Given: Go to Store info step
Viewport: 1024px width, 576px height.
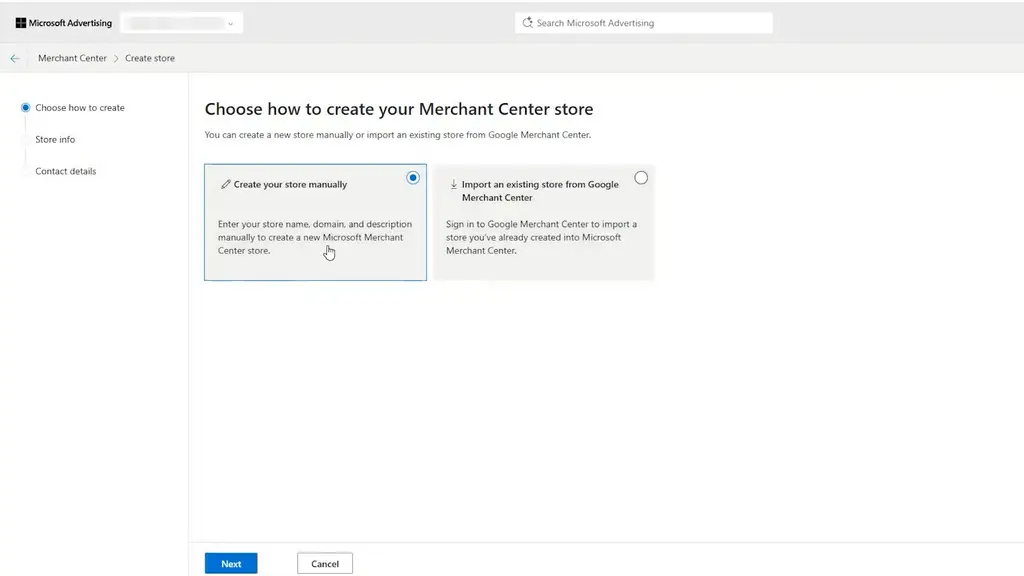Looking at the screenshot, I should pyautogui.click(x=55, y=139).
